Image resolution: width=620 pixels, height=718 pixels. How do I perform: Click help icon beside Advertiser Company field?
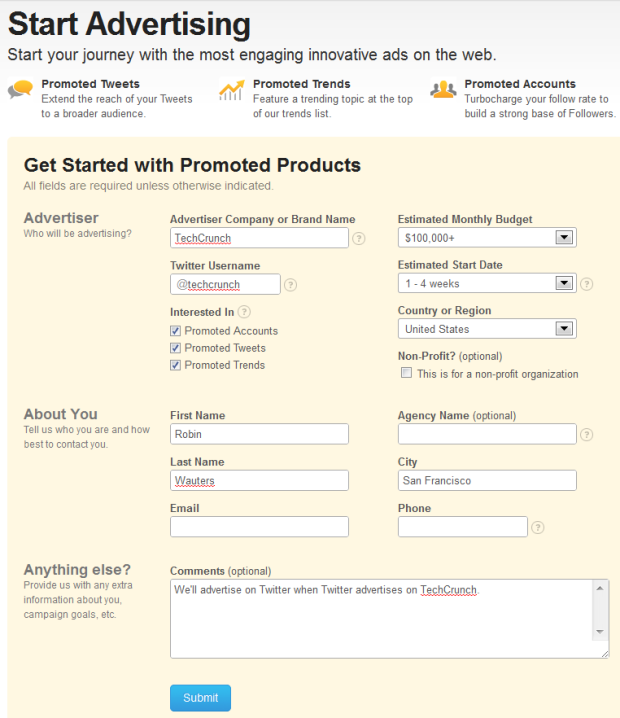359,239
